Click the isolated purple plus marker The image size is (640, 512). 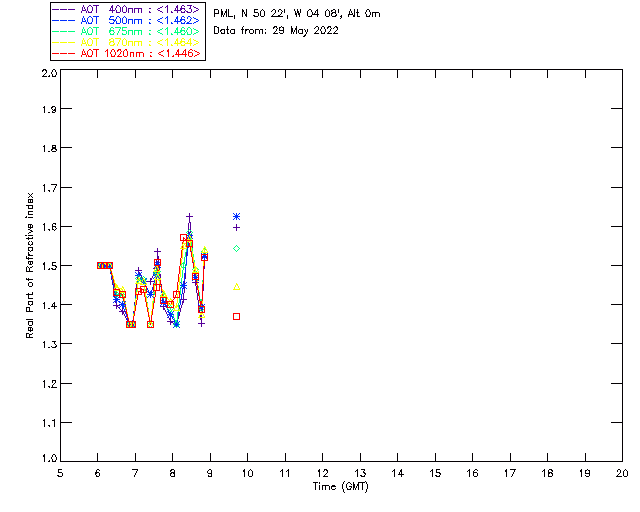pyautogui.click(x=236, y=227)
